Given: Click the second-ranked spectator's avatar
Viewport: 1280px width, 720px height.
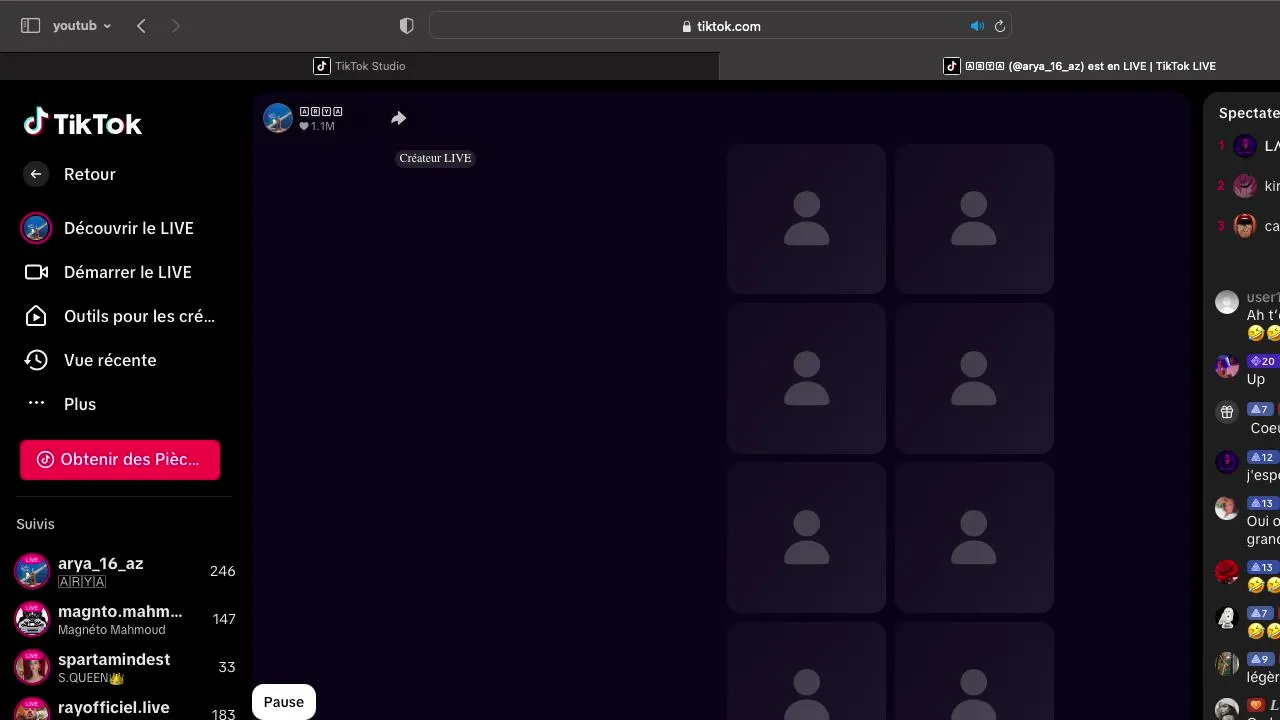Looking at the screenshot, I should pyautogui.click(x=1245, y=186).
